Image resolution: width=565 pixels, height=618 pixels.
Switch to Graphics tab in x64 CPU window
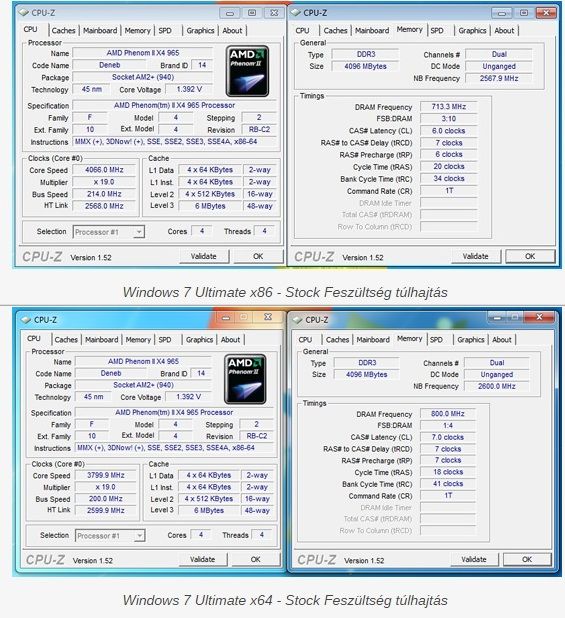pos(199,339)
